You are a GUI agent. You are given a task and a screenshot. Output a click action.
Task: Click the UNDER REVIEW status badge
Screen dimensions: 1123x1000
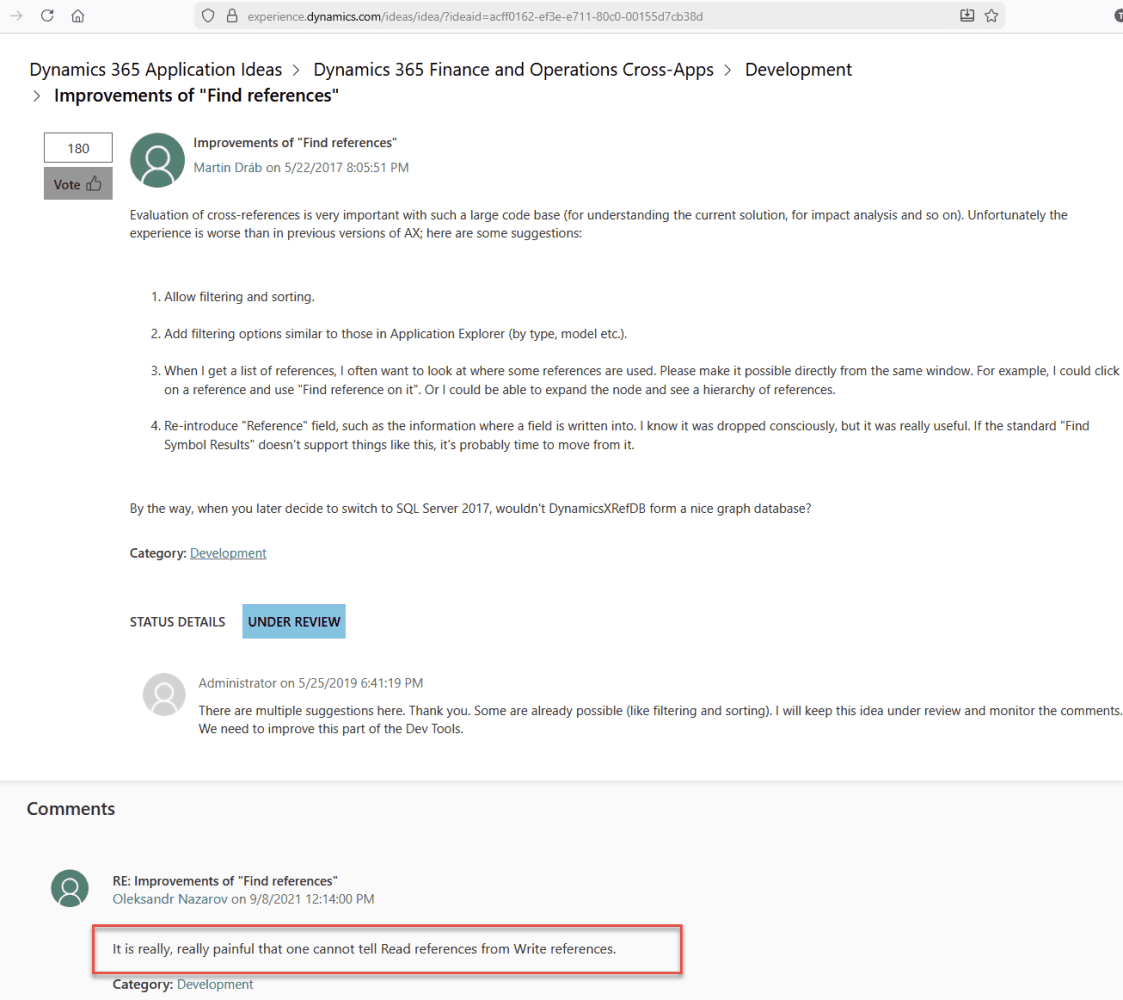[x=294, y=621]
